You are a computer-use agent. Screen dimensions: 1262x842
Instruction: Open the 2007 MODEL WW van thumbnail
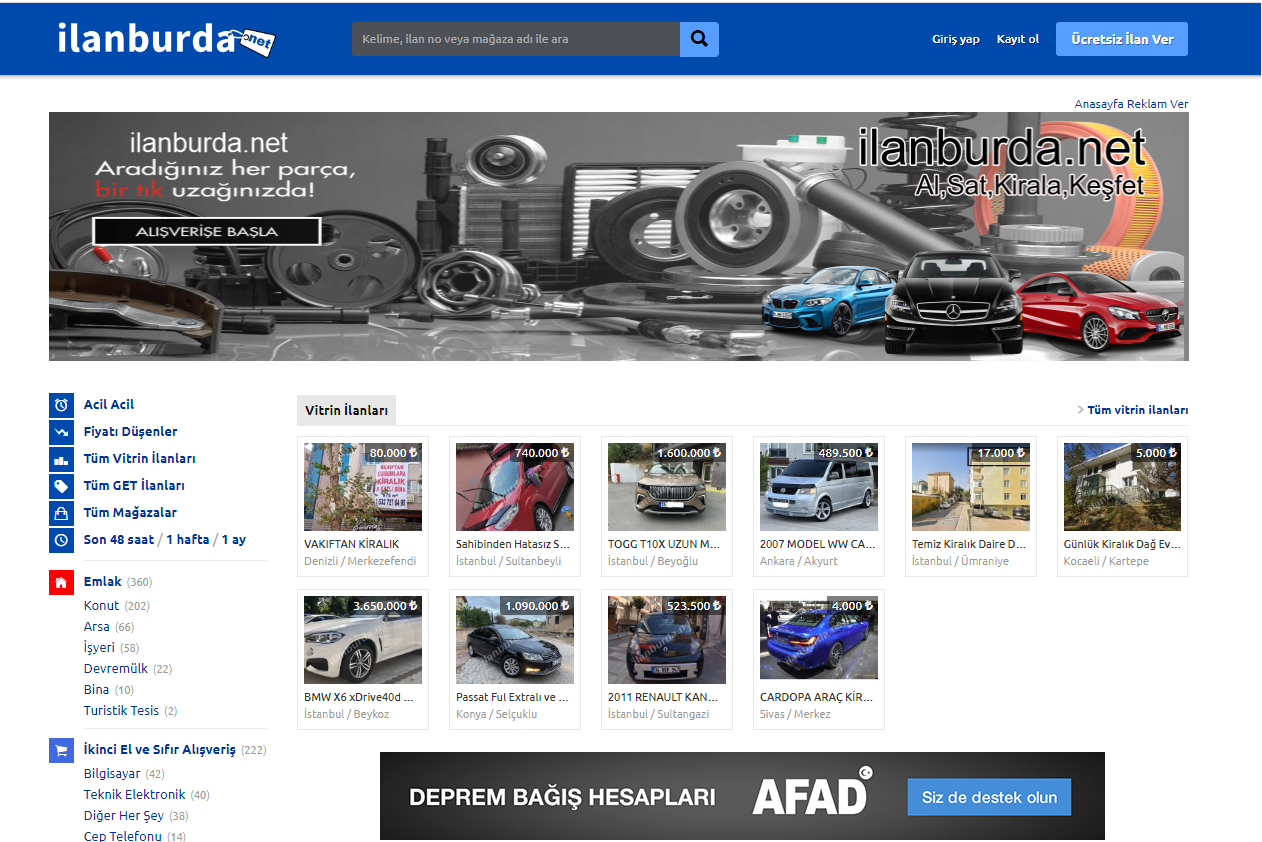tap(819, 487)
